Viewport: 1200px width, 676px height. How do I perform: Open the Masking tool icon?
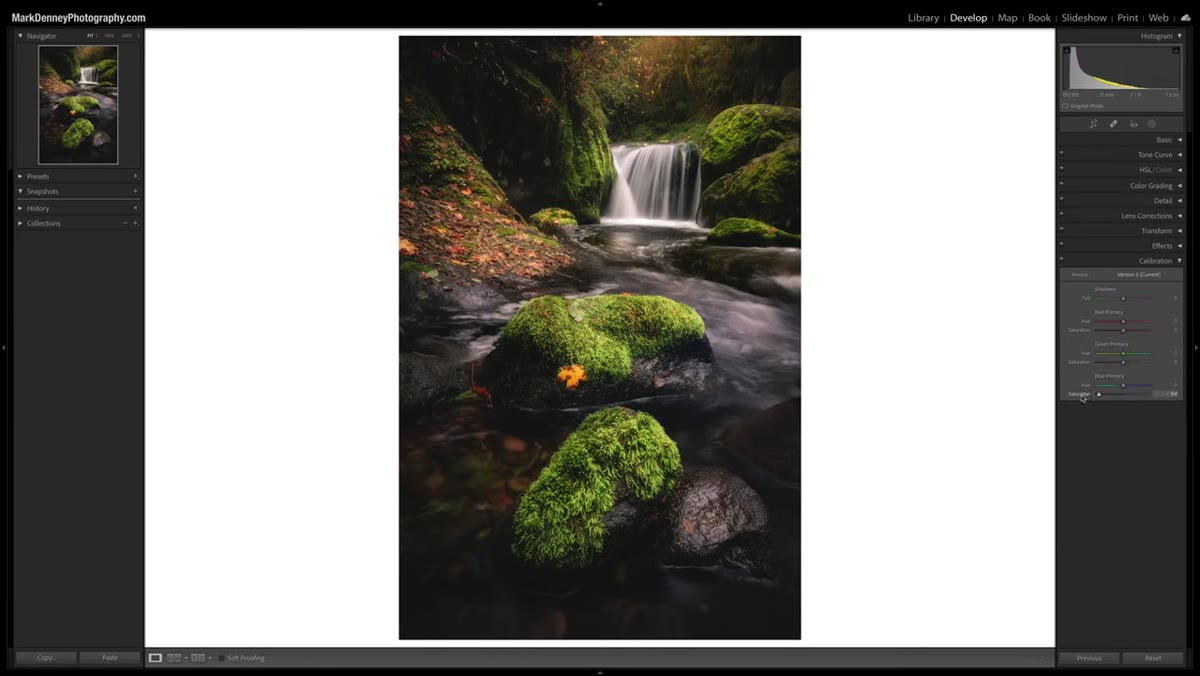tap(1152, 124)
